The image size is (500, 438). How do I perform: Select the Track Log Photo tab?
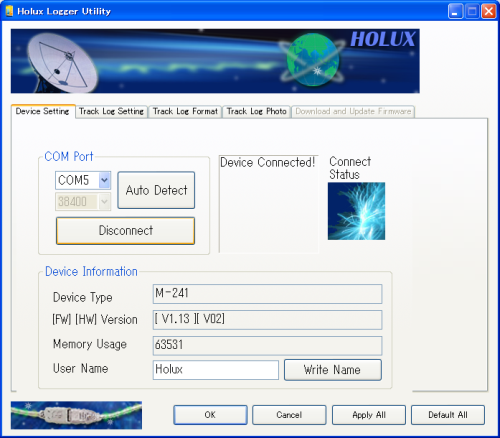tap(256, 111)
